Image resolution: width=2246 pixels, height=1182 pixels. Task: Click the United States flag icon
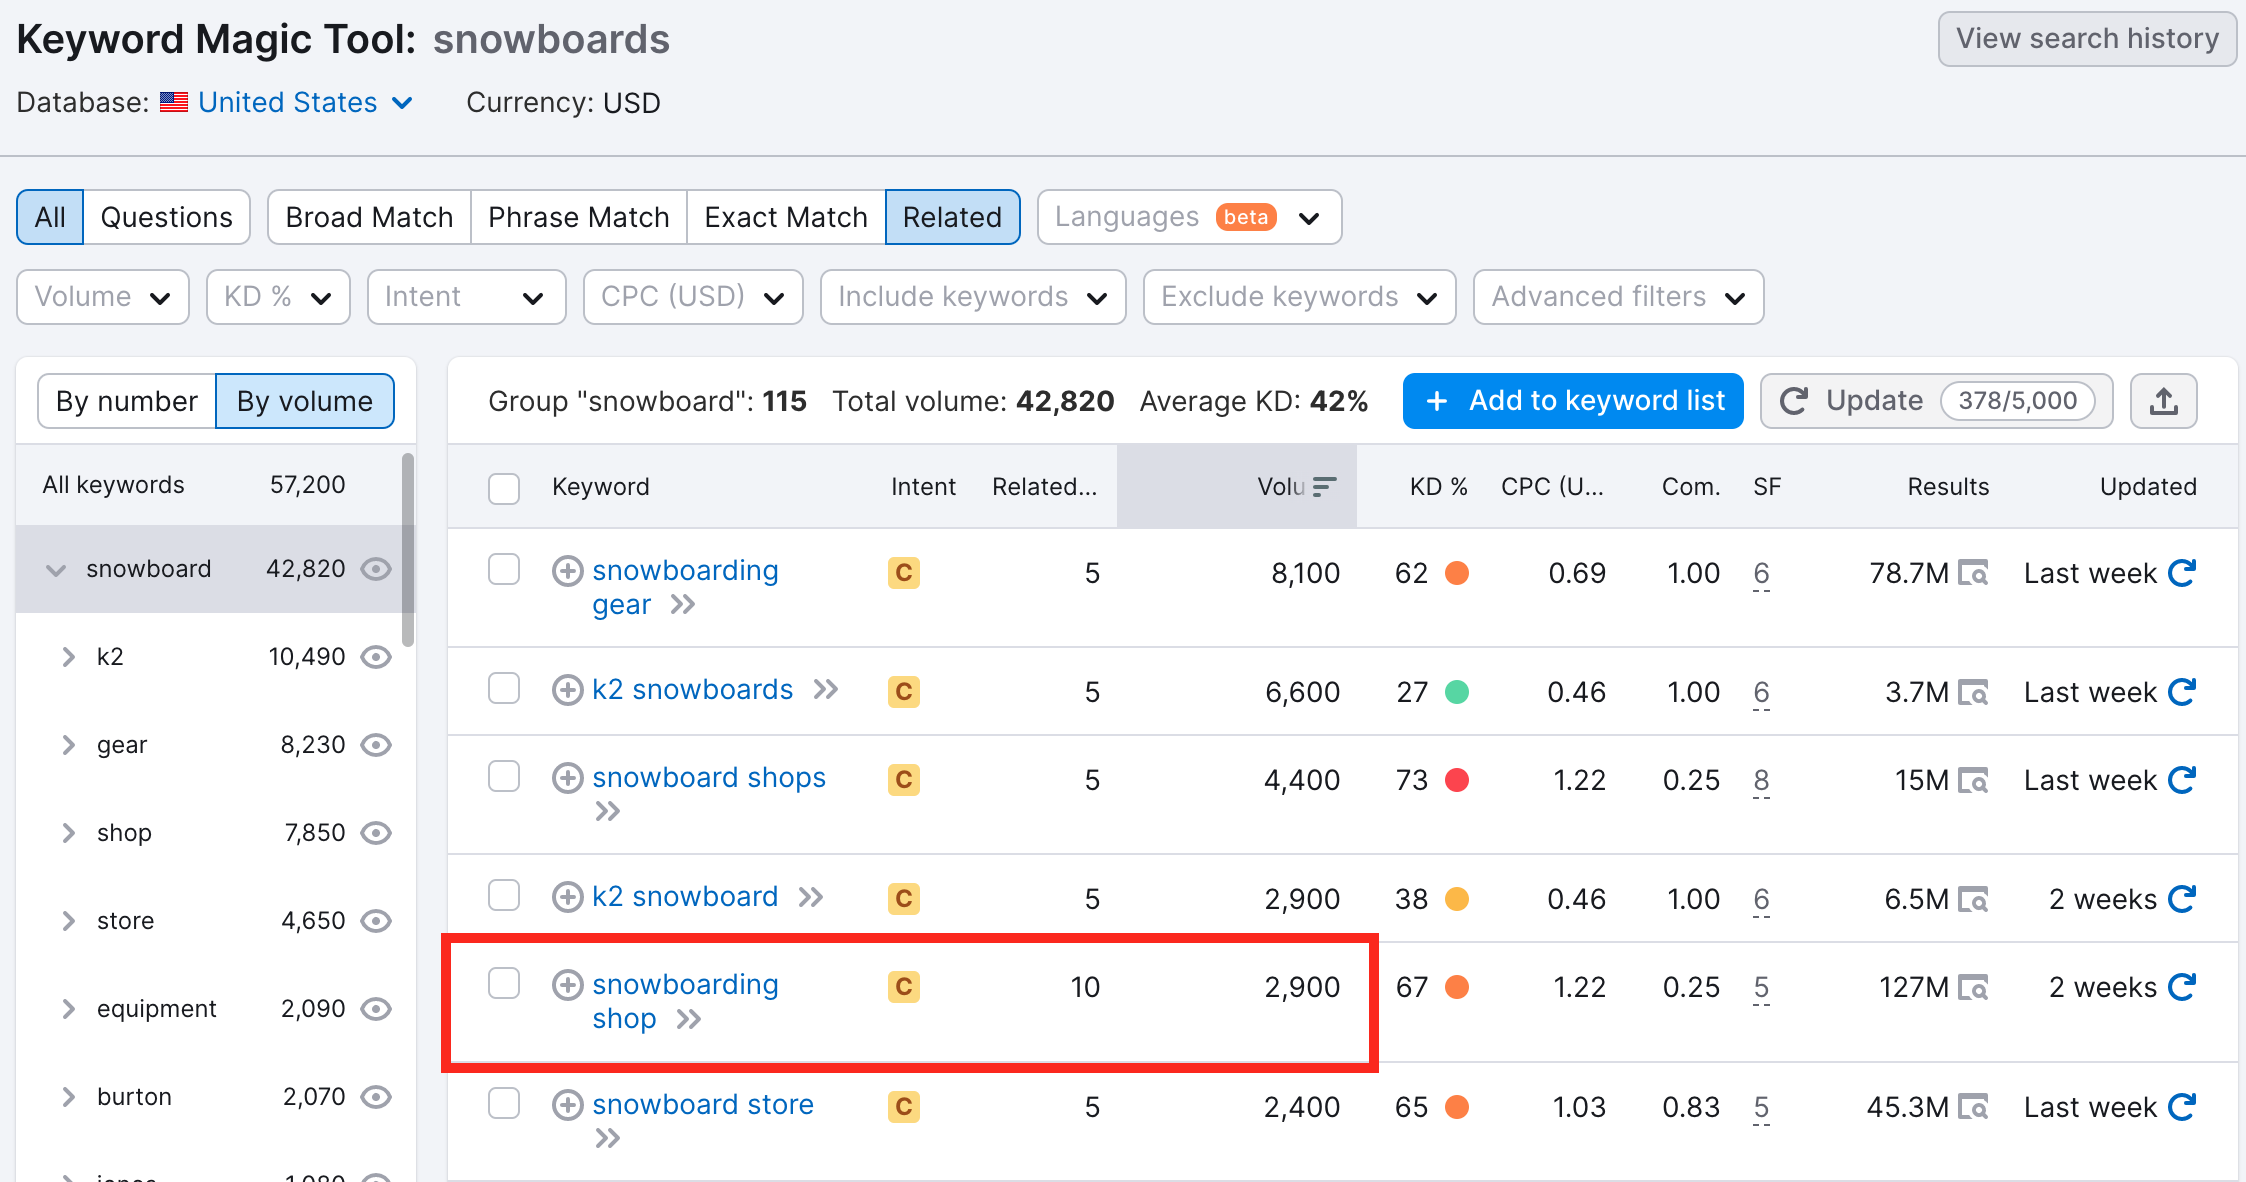click(x=174, y=102)
